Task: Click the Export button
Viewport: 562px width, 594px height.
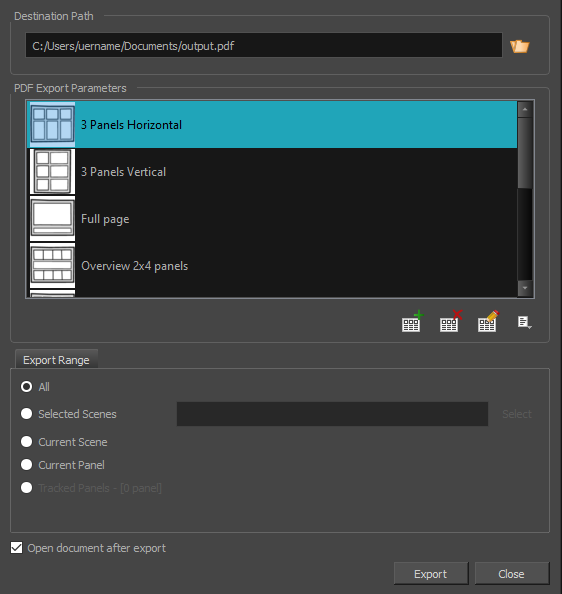Action: click(431, 574)
